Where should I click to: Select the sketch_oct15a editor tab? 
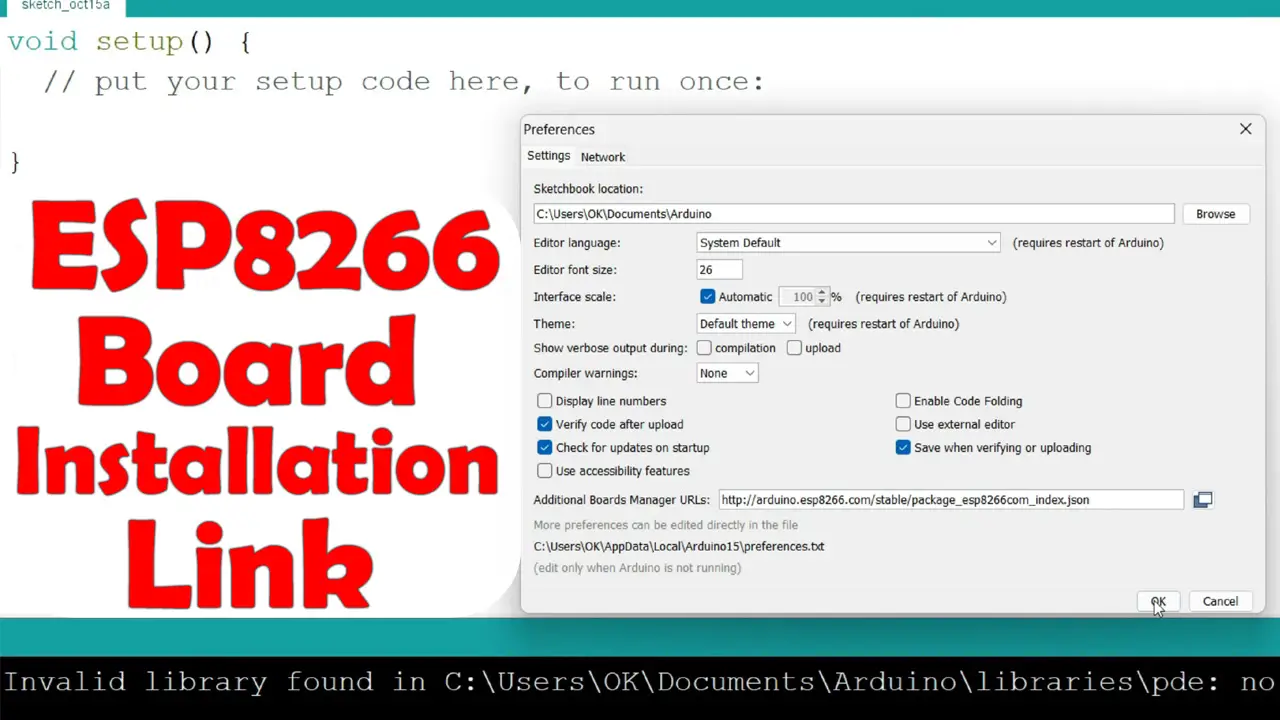[66, 6]
